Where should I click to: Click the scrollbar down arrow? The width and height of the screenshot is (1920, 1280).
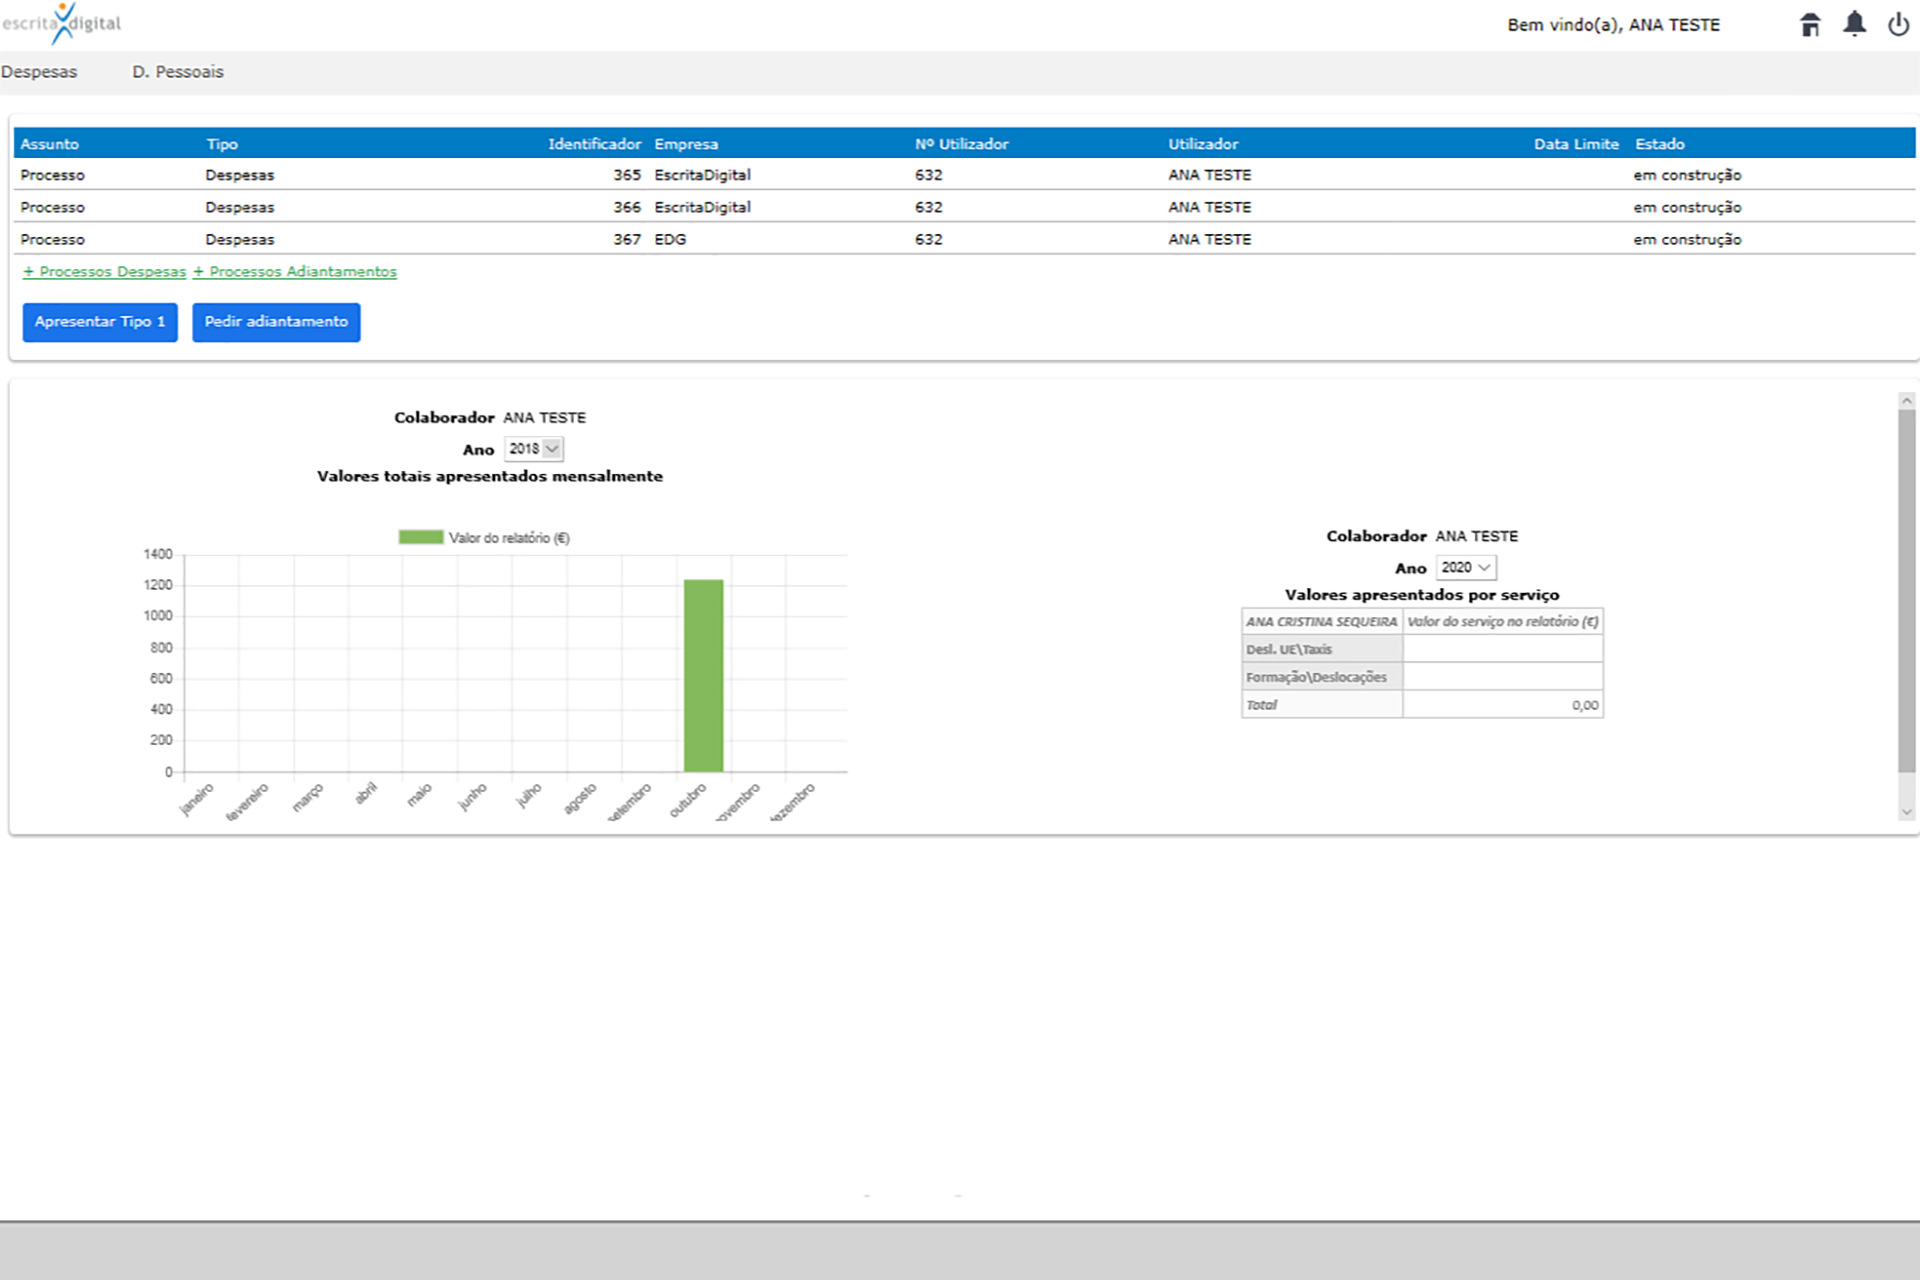[x=1906, y=812]
